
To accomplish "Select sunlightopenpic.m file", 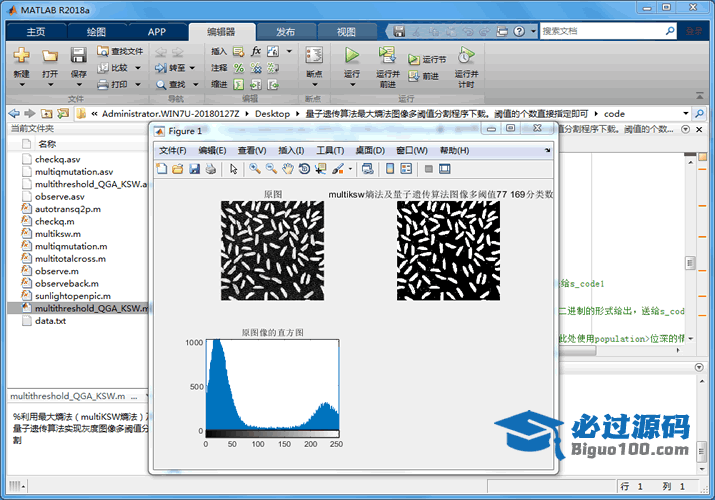I will [73, 296].
